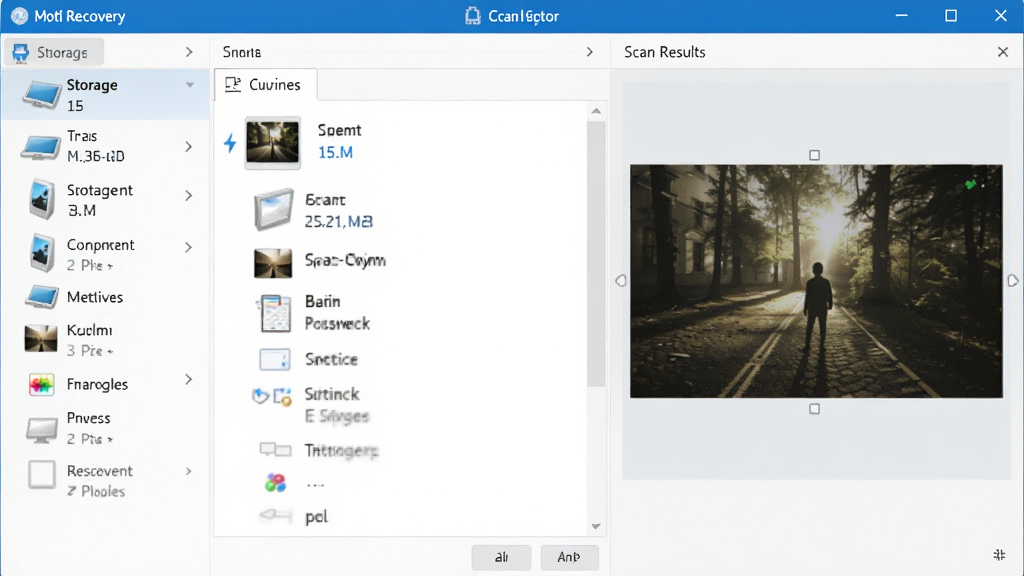Select the "pel" list row text
This screenshot has width=1024, height=576.
pos(317,517)
